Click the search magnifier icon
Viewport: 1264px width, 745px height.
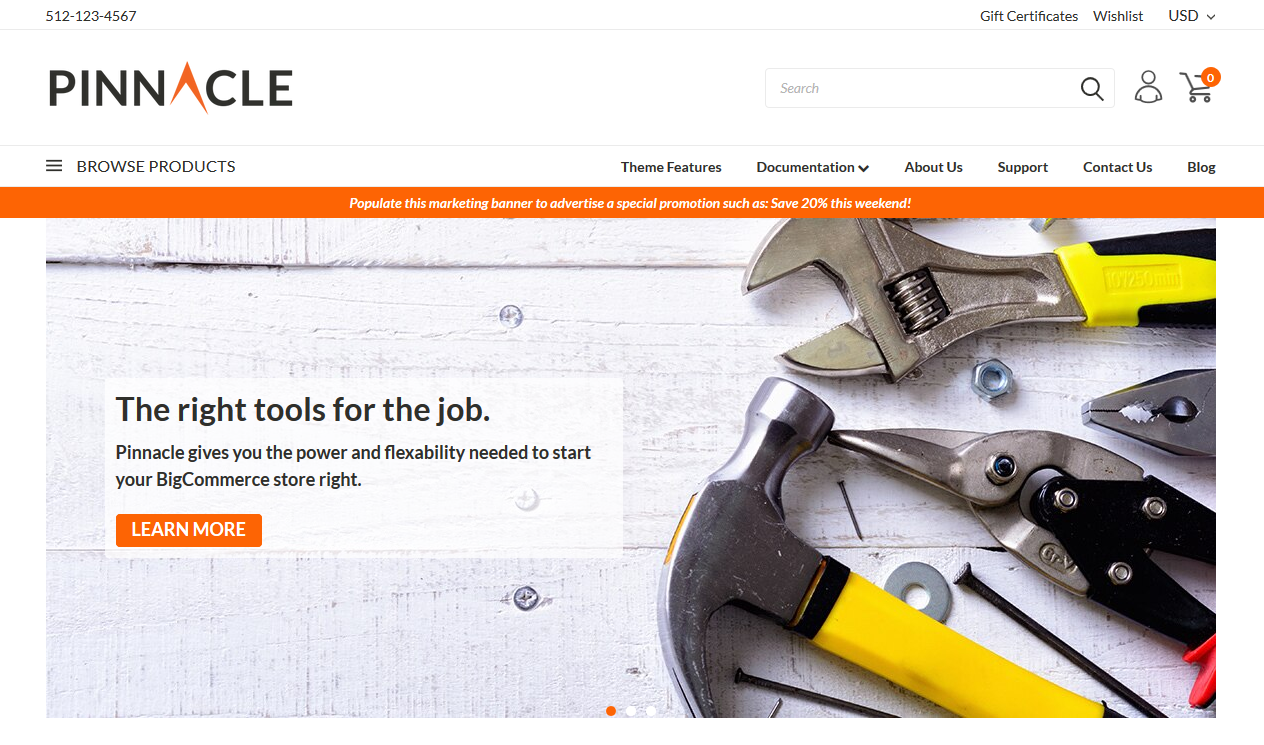click(1092, 88)
